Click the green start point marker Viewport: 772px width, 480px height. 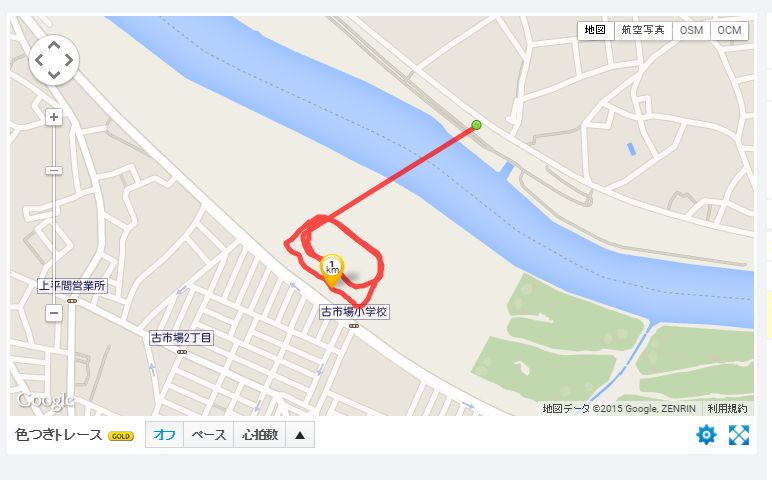click(x=476, y=125)
